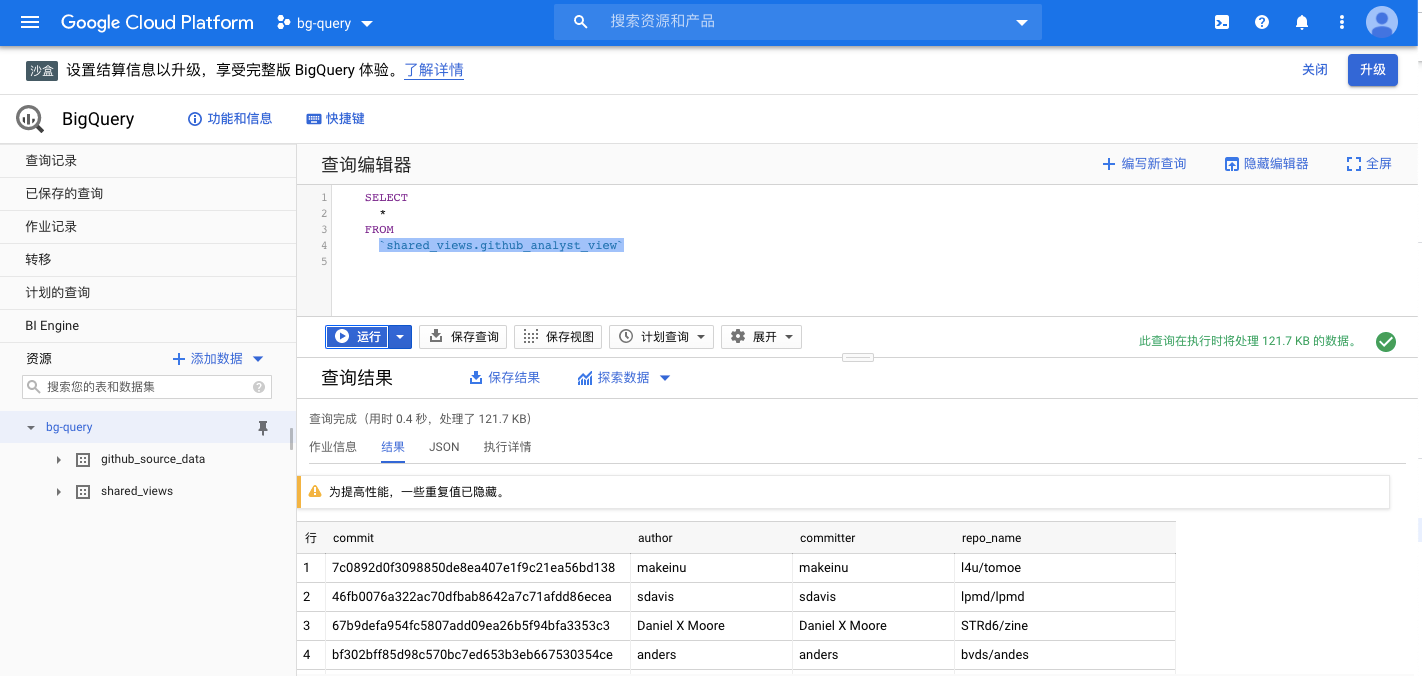Click the warning icon in performance notice
This screenshot has width=1422, height=676.
(315, 492)
